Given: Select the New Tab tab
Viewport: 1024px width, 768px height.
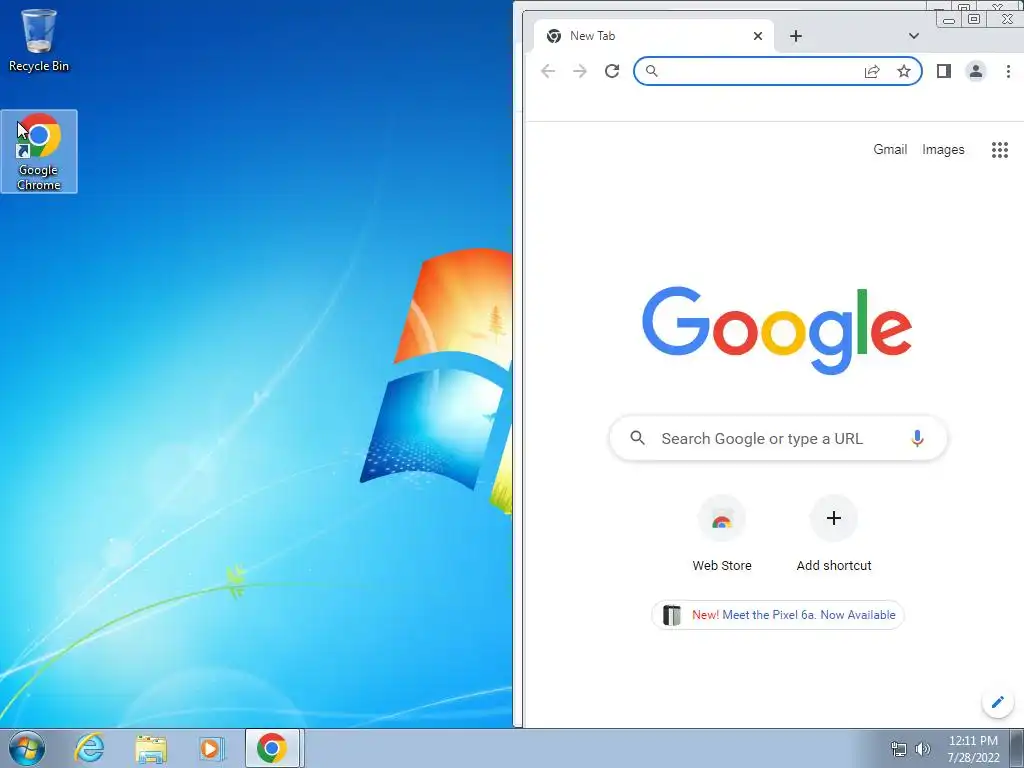Looking at the screenshot, I should click(654, 36).
